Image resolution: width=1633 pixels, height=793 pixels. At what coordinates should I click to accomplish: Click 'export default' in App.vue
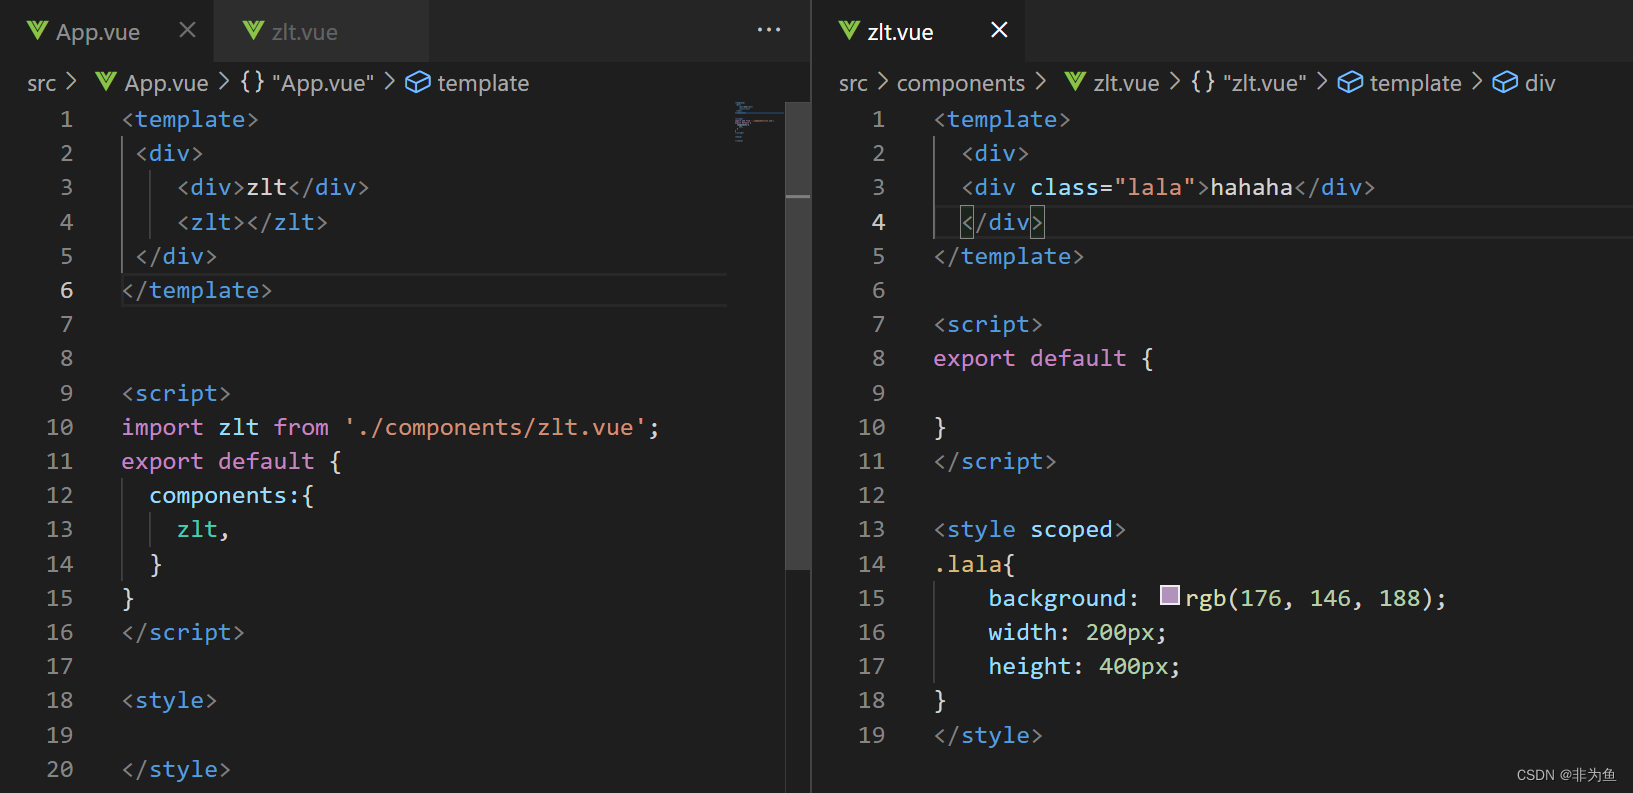point(218,461)
